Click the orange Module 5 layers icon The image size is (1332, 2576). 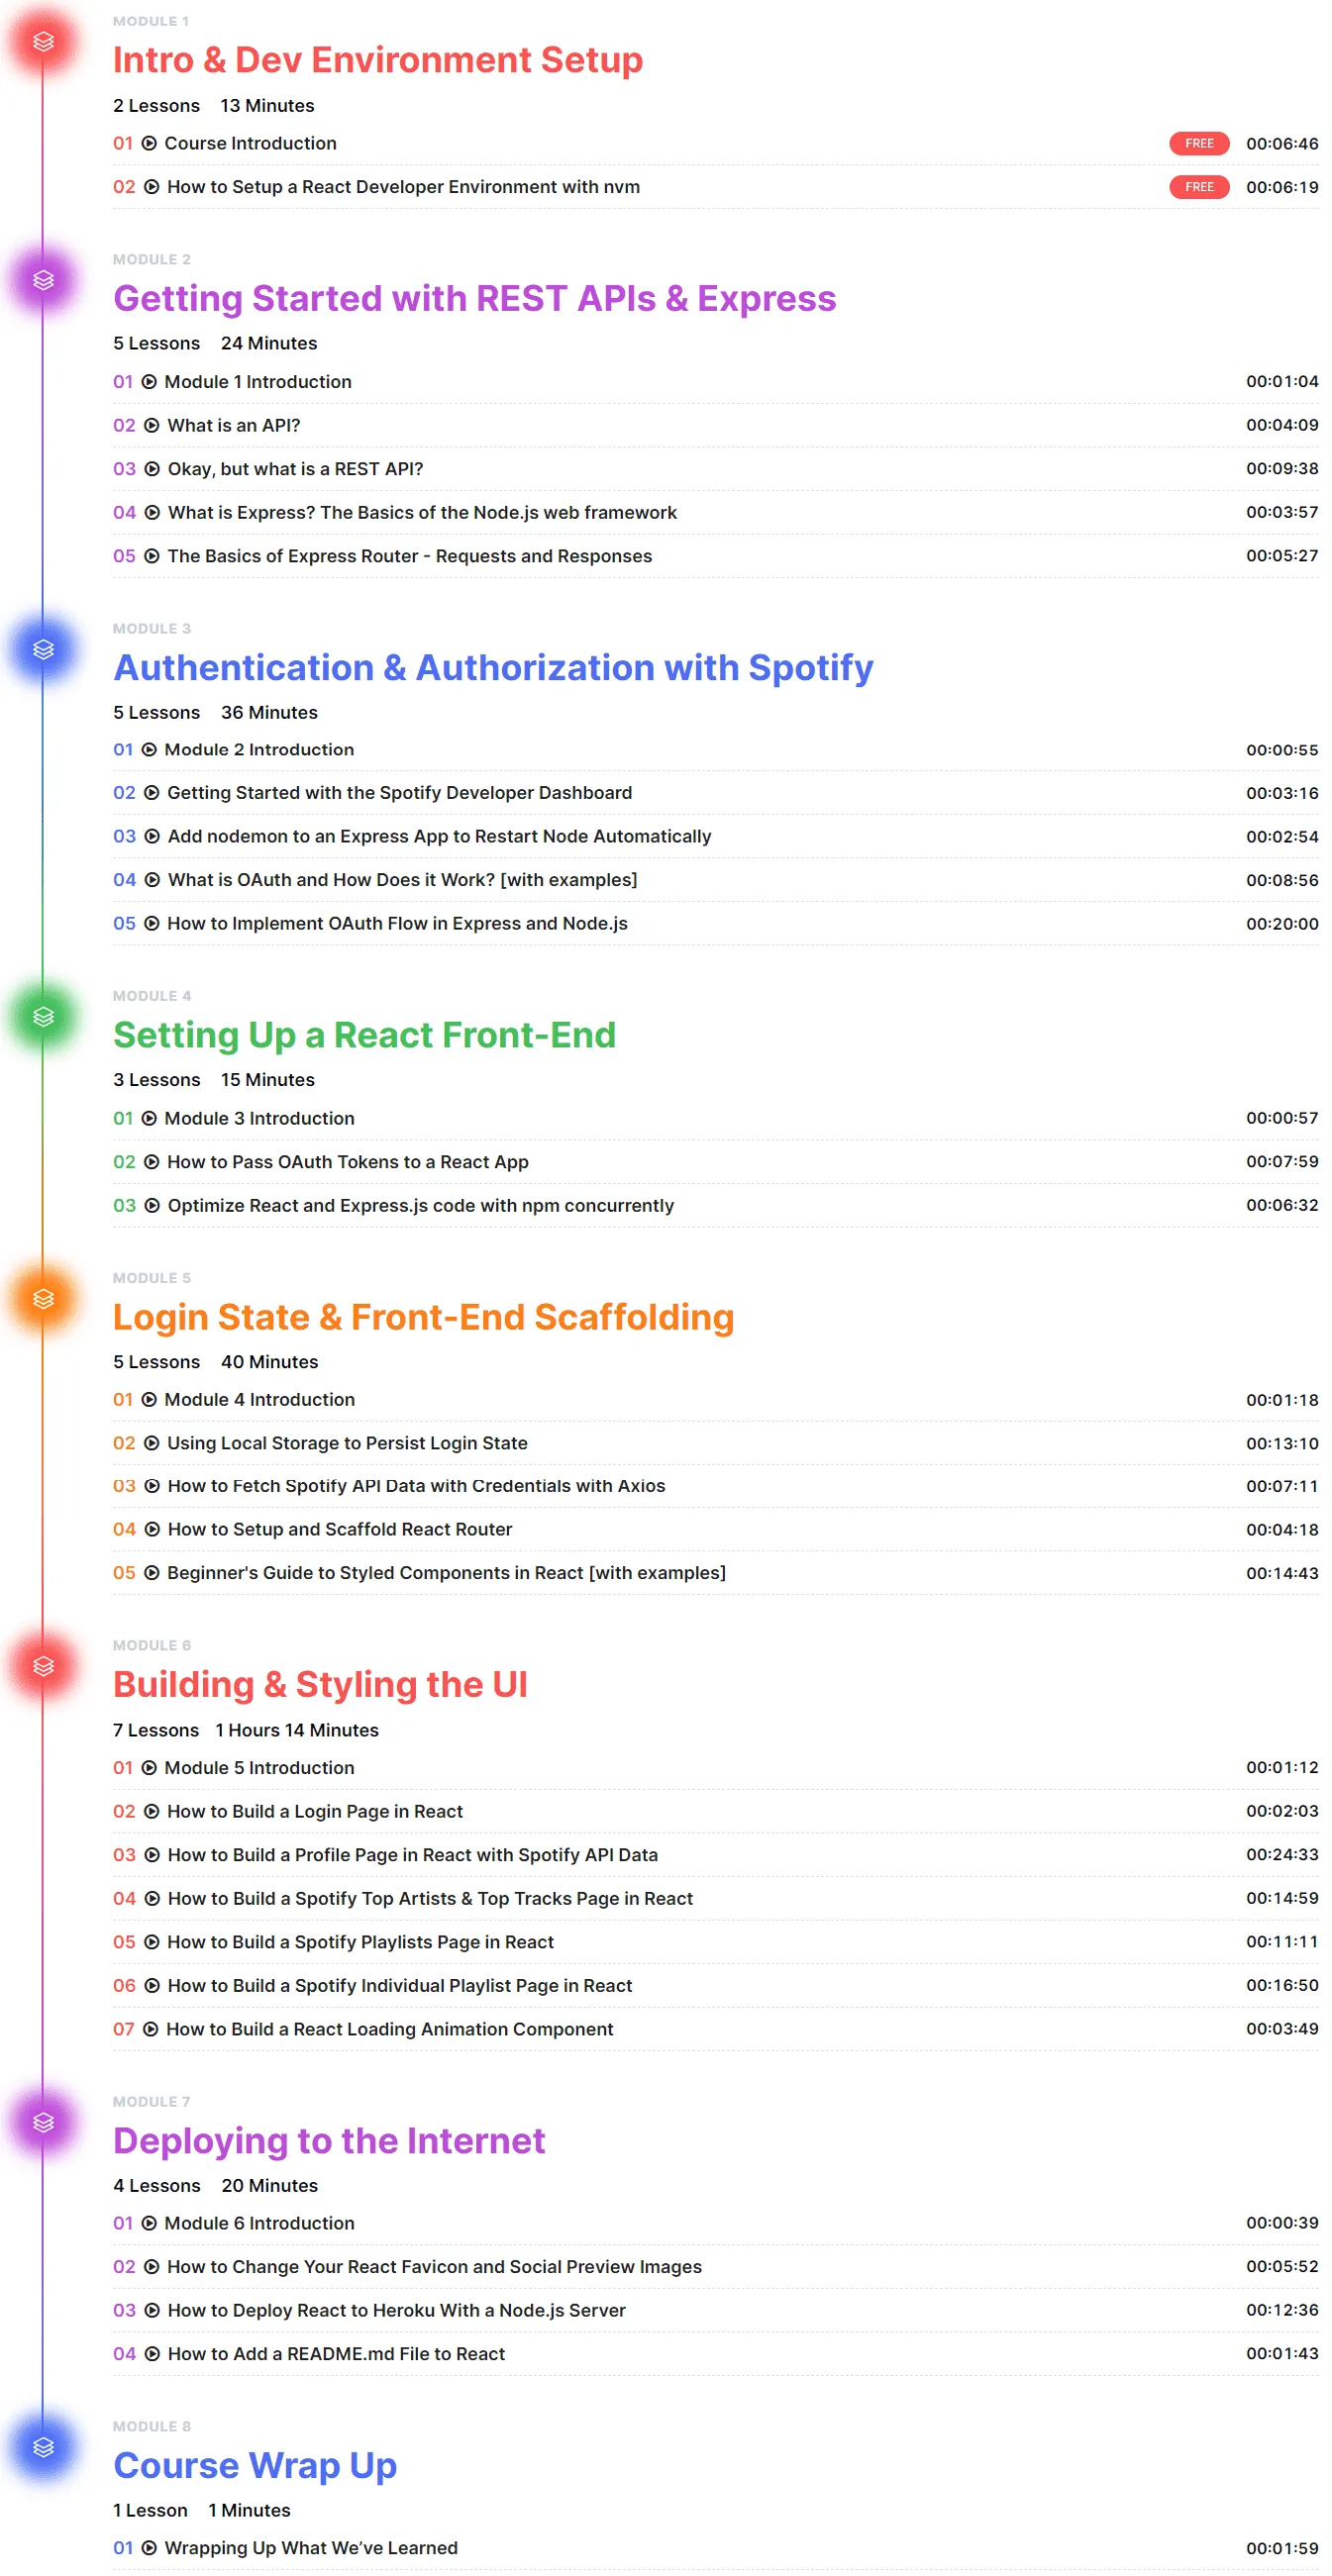pos(43,1299)
